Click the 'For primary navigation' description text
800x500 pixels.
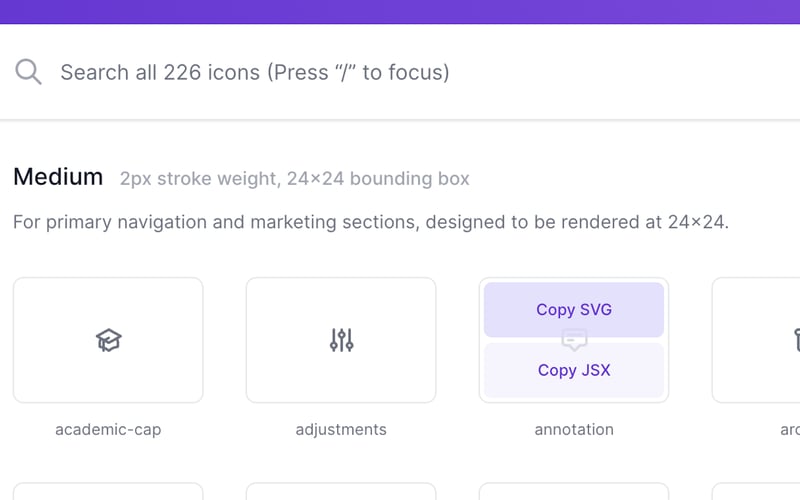[x=370, y=221]
